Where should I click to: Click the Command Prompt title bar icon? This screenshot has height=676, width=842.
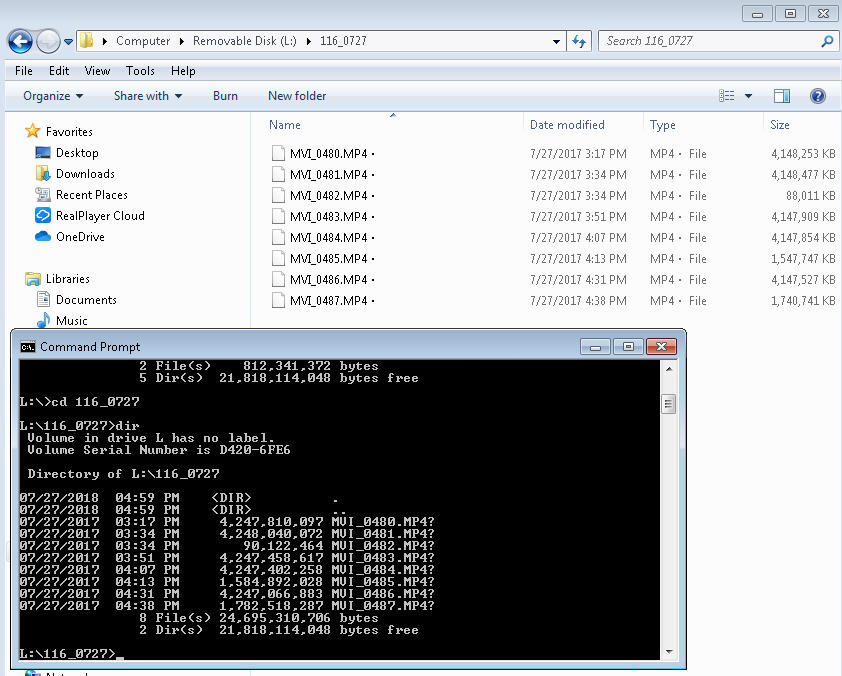point(28,347)
